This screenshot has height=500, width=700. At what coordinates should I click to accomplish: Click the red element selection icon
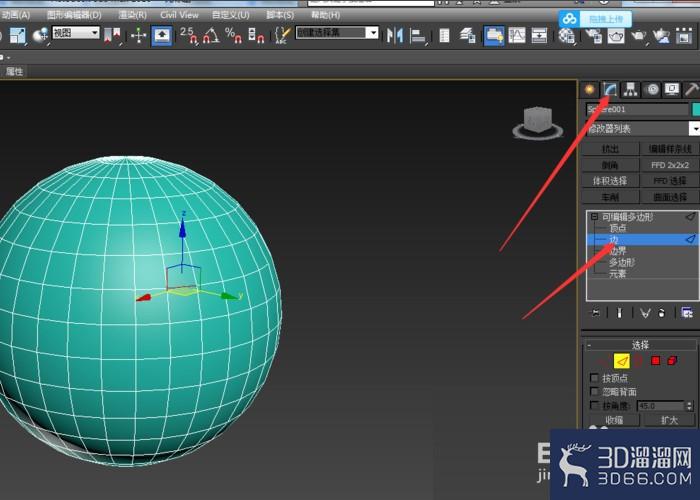(x=672, y=361)
